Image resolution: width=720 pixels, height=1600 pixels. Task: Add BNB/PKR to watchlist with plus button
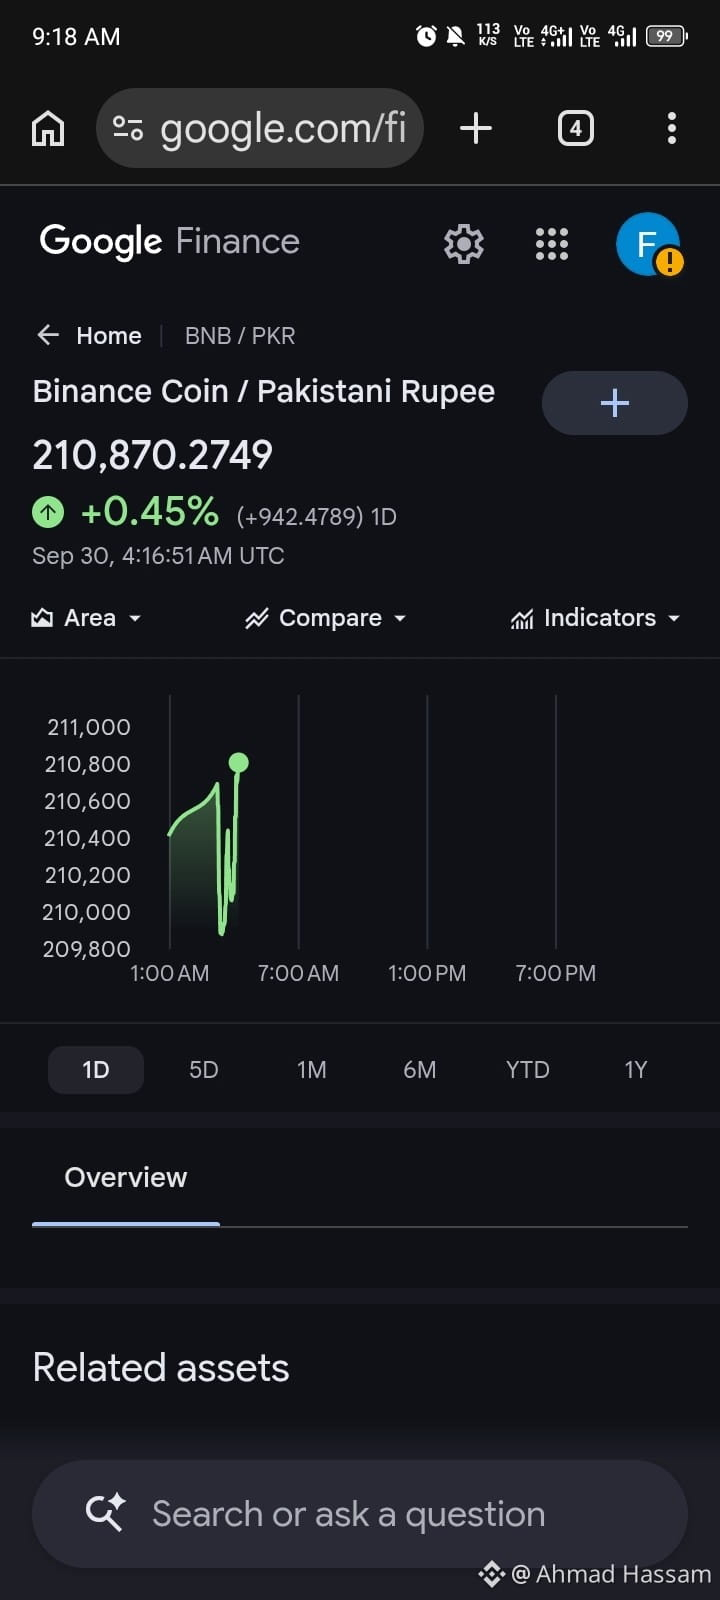tap(614, 403)
